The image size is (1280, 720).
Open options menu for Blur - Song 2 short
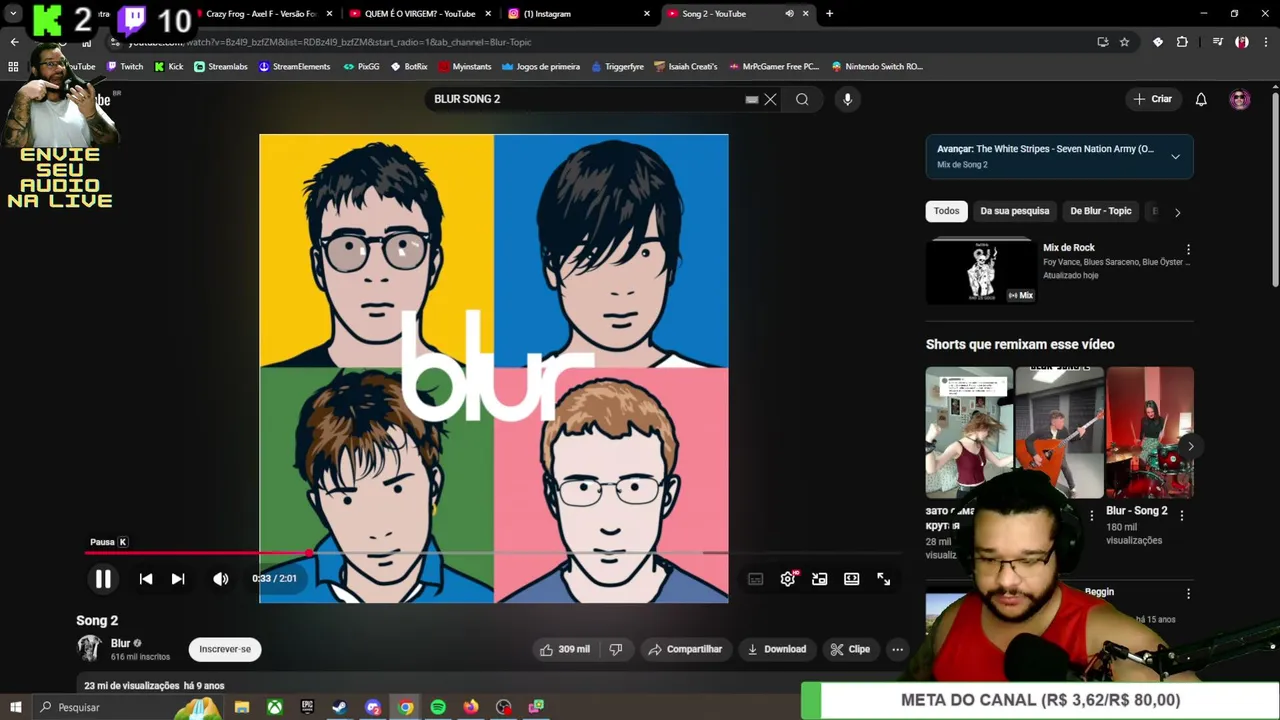click(x=1182, y=516)
